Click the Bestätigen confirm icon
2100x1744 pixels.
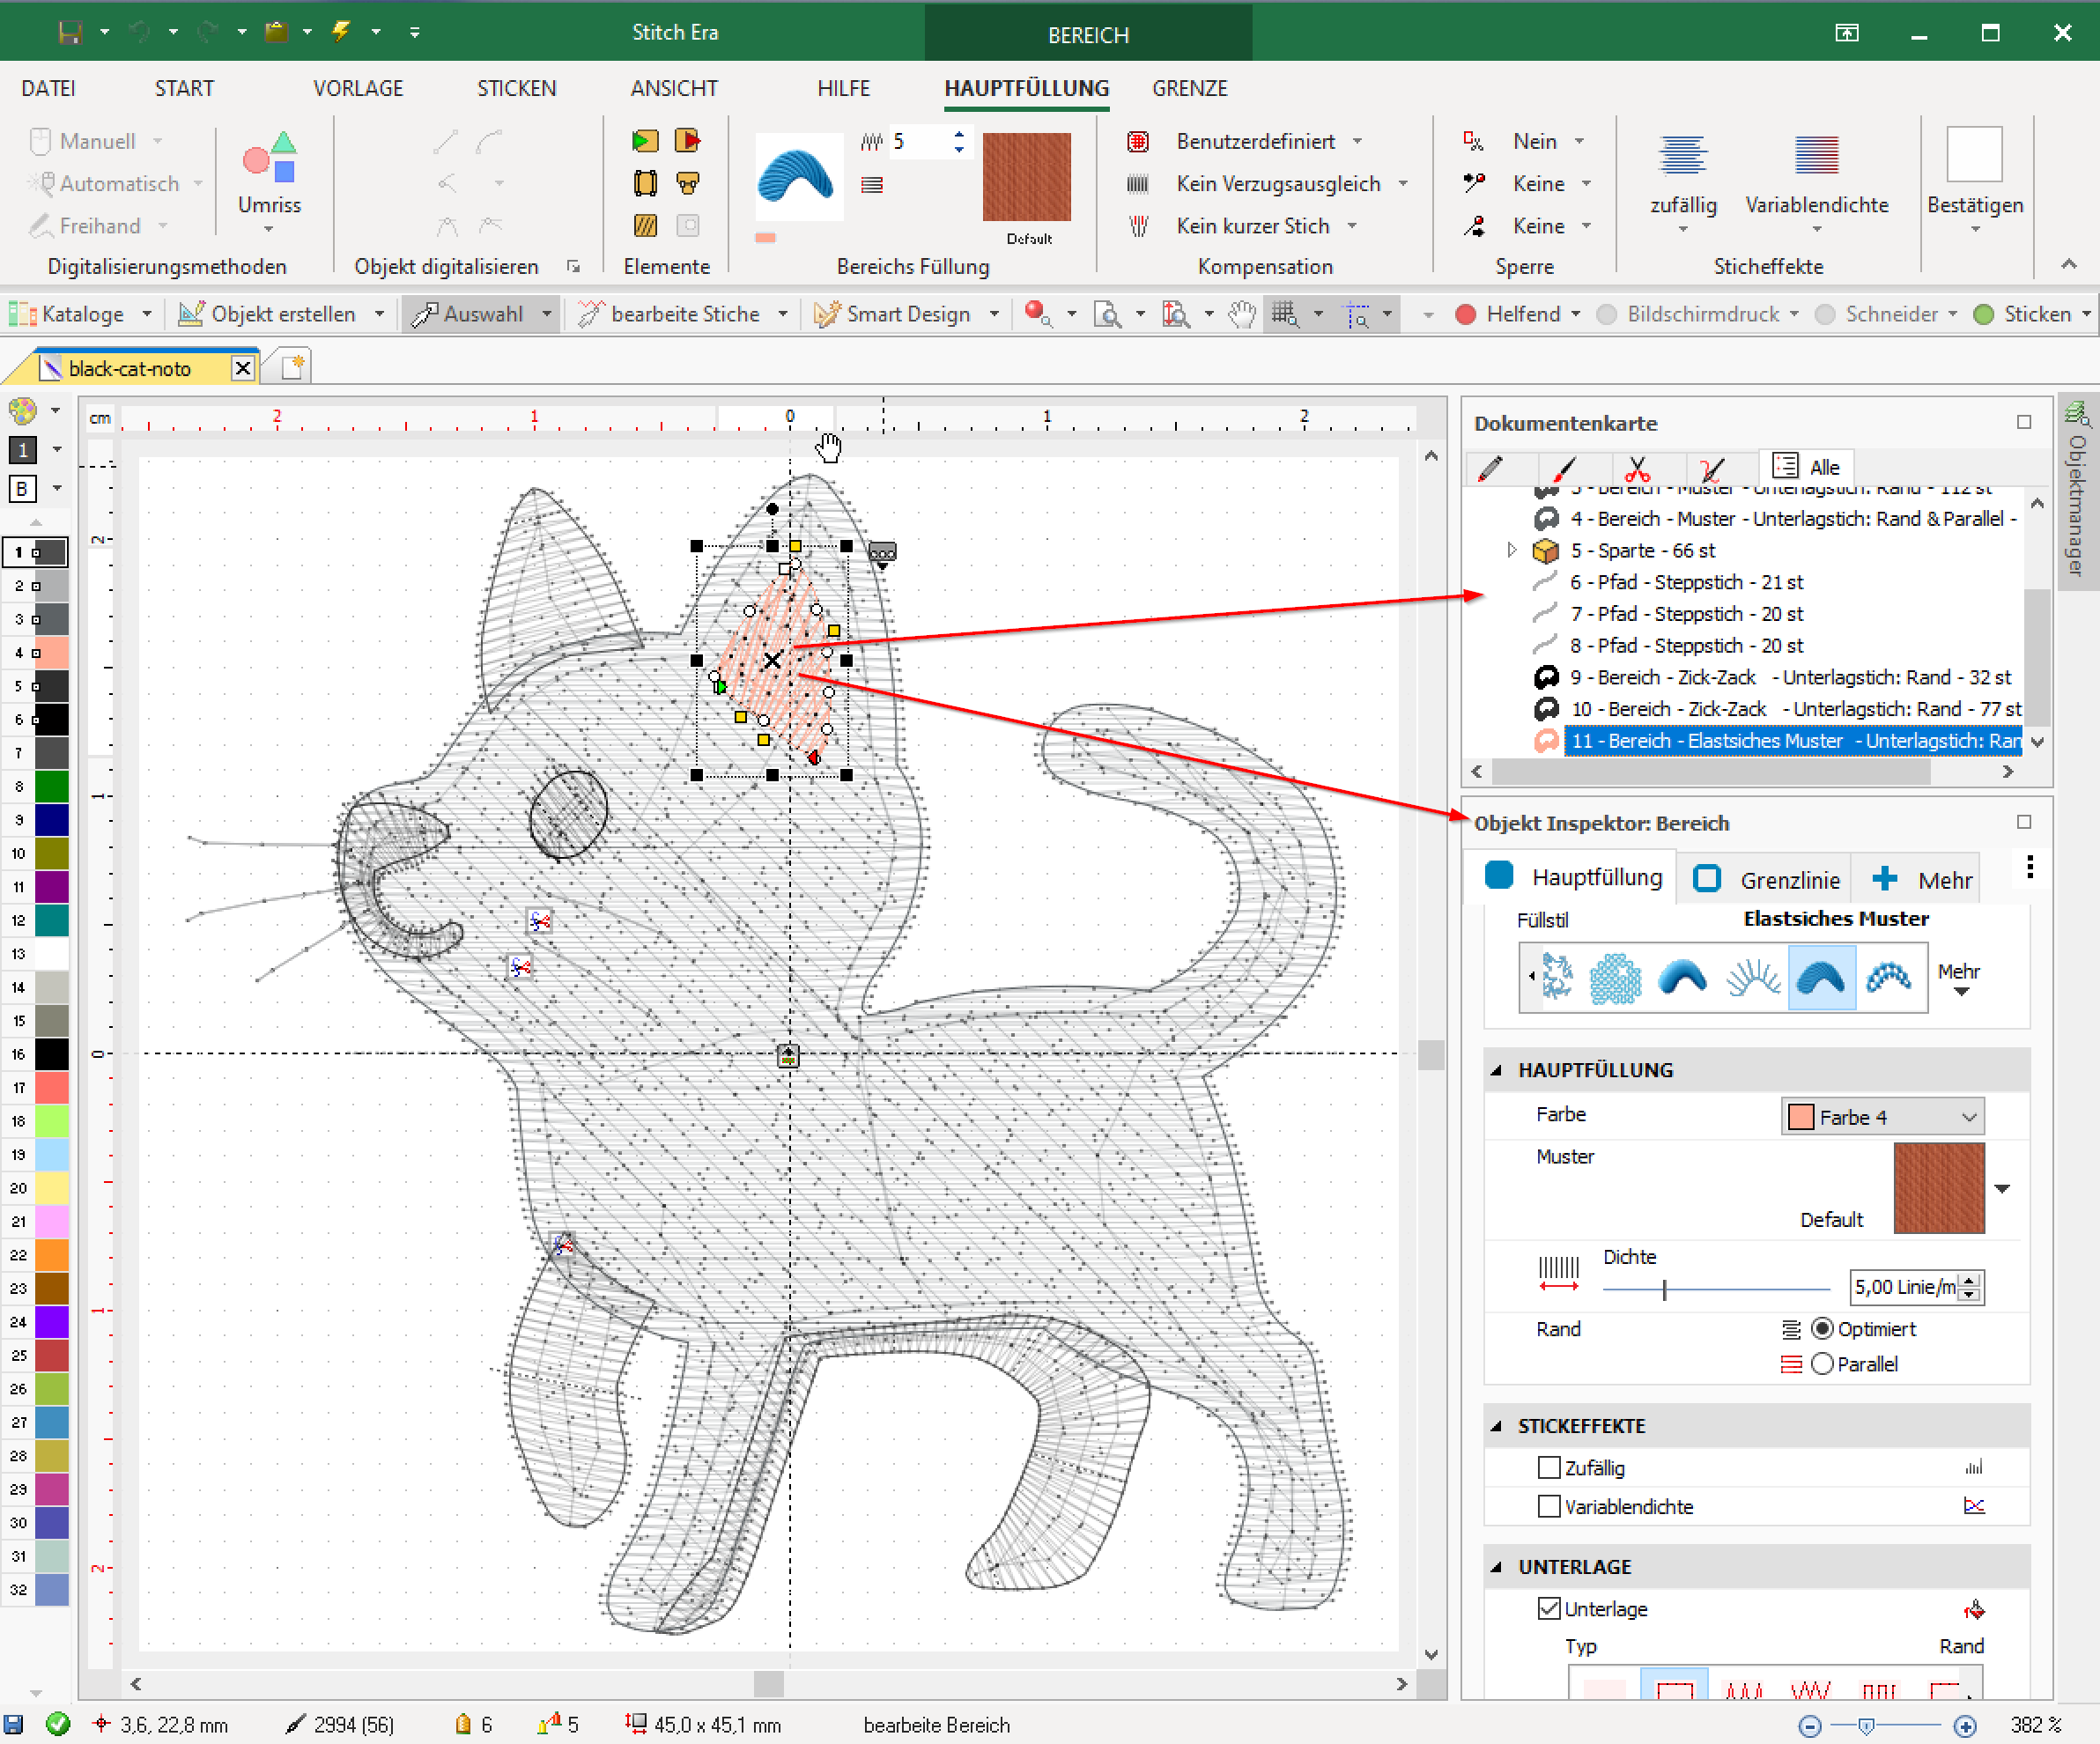click(x=1974, y=155)
